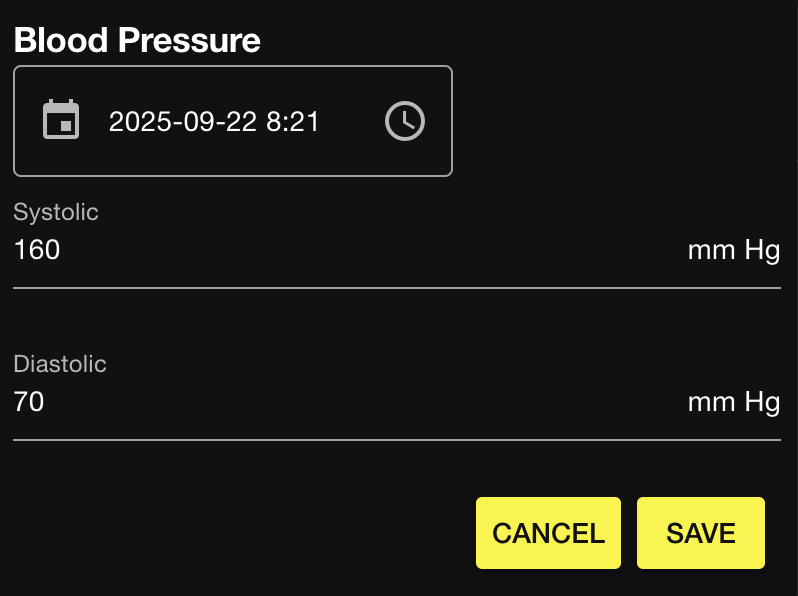Click the Diastolic field label

(60, 364)
